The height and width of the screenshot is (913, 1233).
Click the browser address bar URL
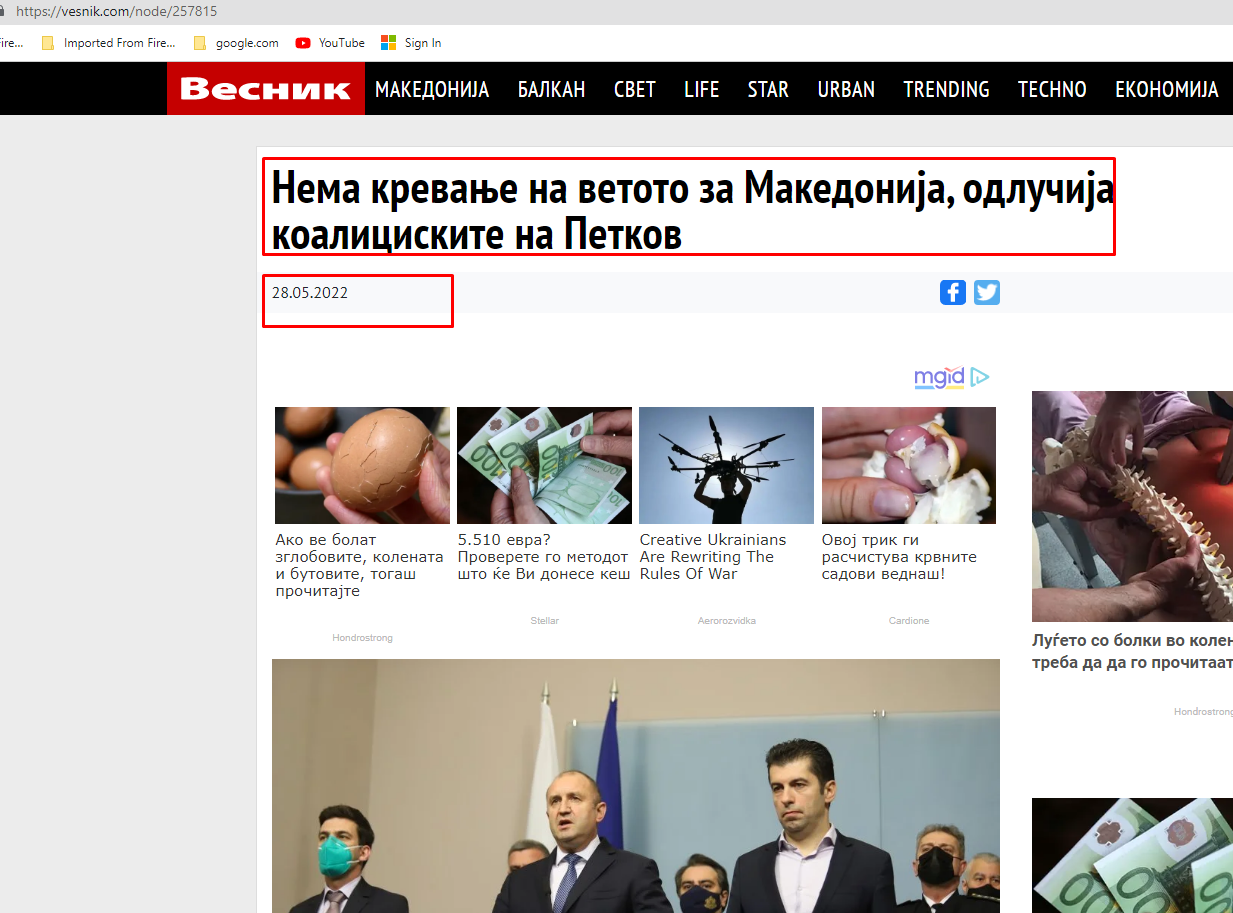click(116, 11)
